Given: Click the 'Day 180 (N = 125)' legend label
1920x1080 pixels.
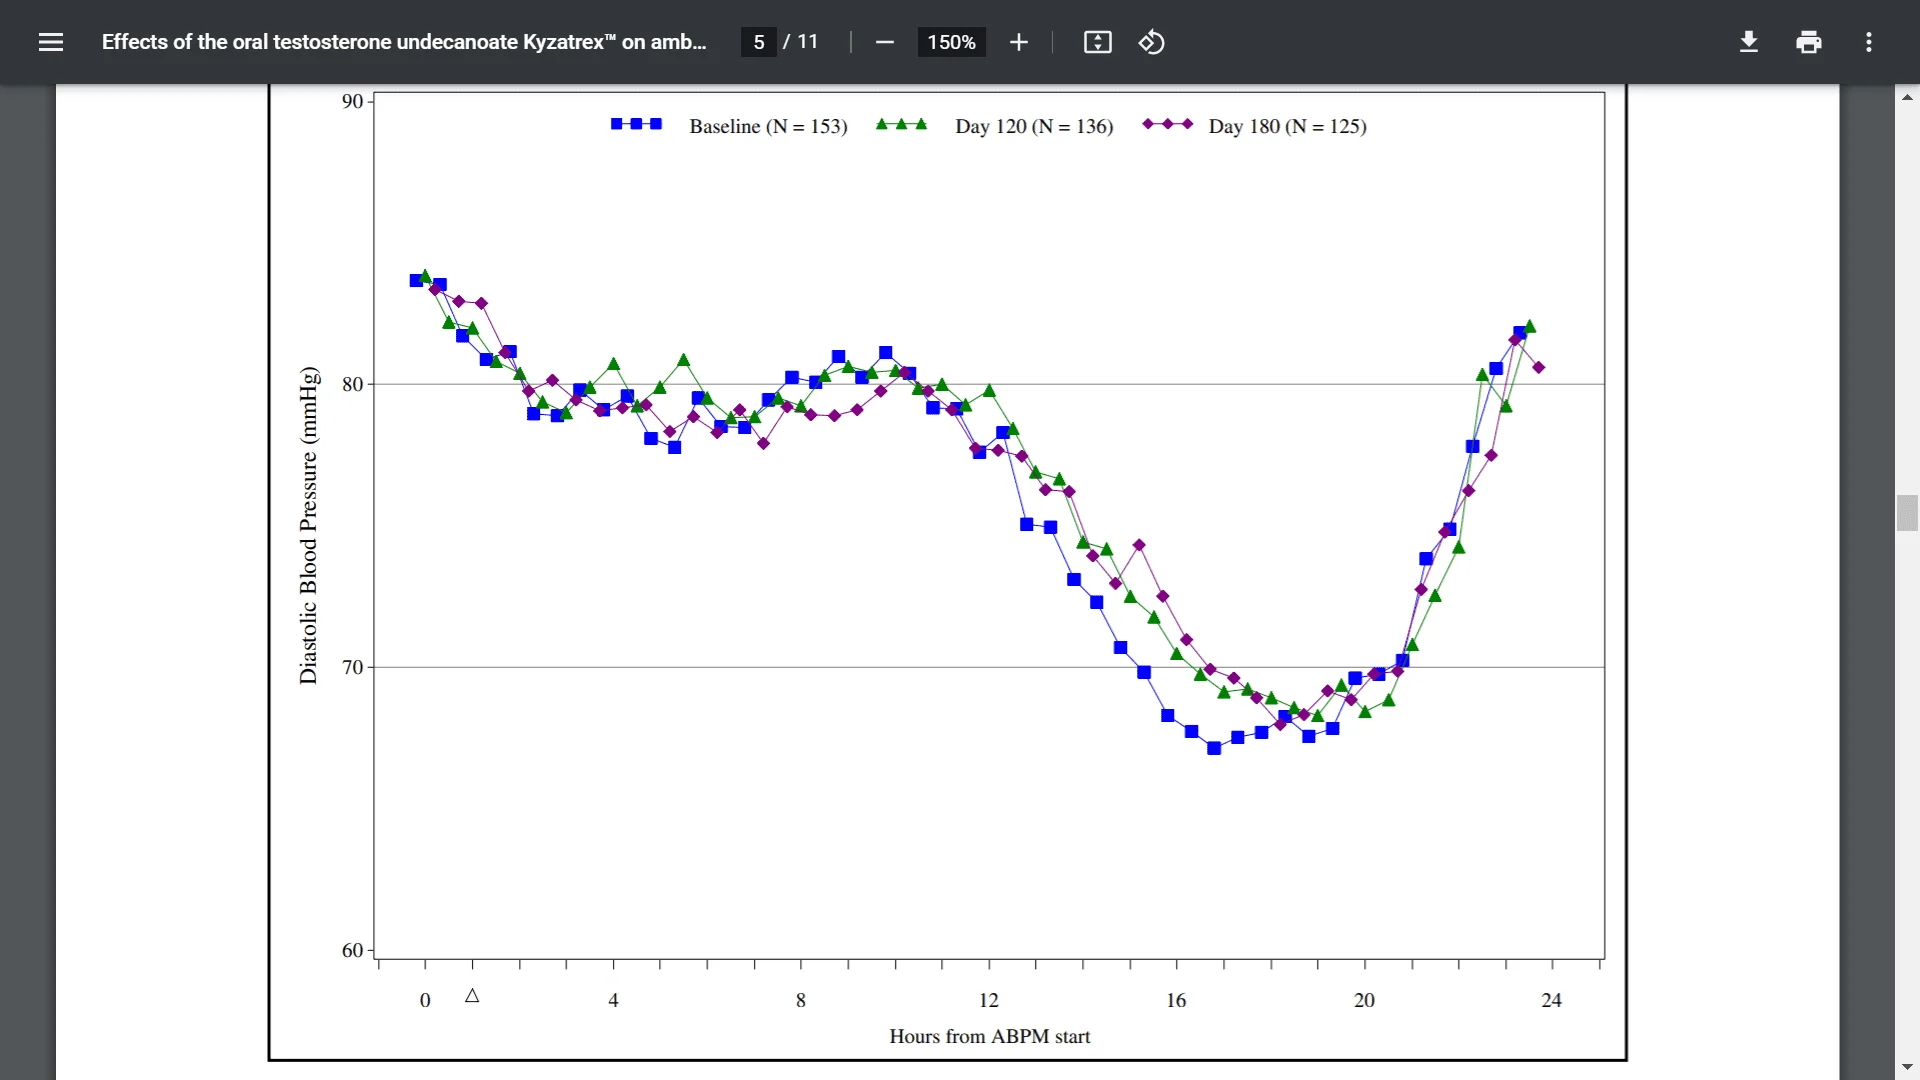Looking at the screenshot, I should (x=1287, y=127).
